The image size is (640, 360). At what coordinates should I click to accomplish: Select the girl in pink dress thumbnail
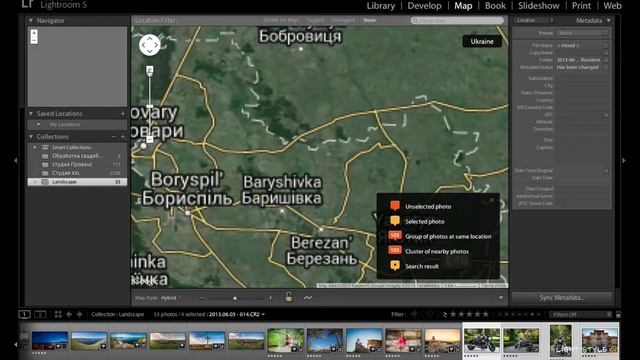click(403, 340)
